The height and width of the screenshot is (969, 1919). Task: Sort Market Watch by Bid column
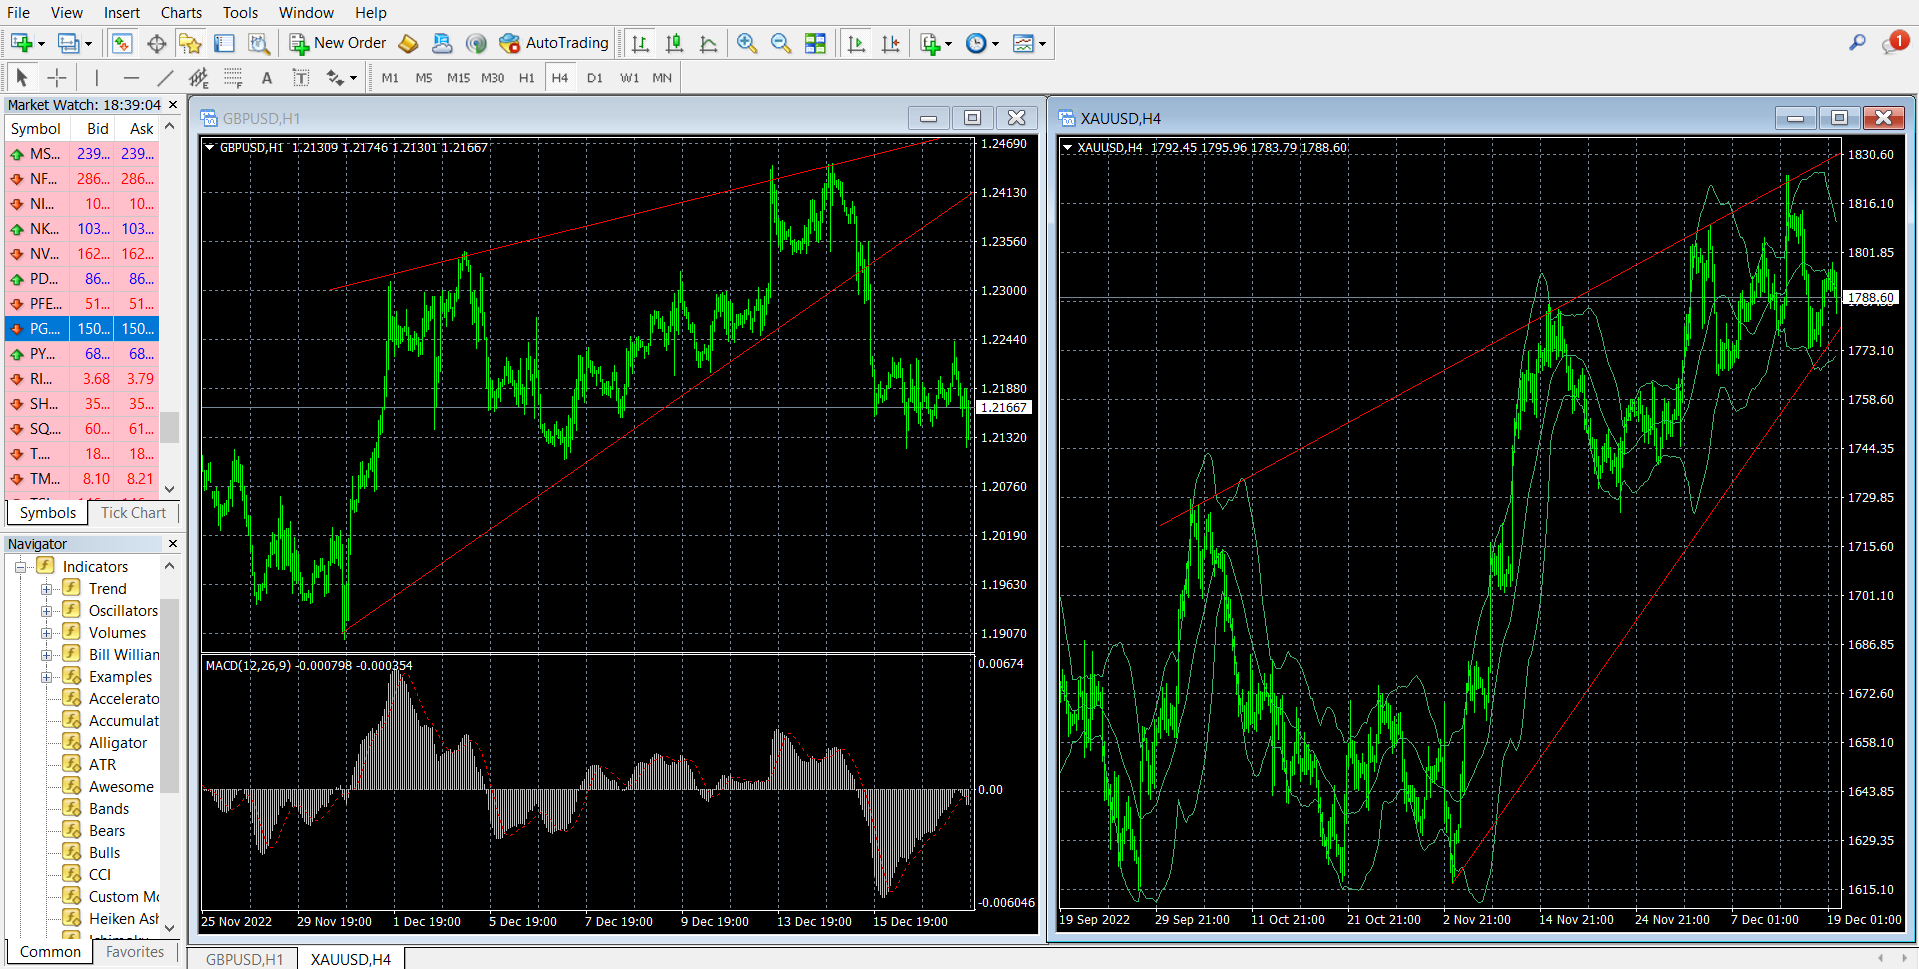[97, 129]
